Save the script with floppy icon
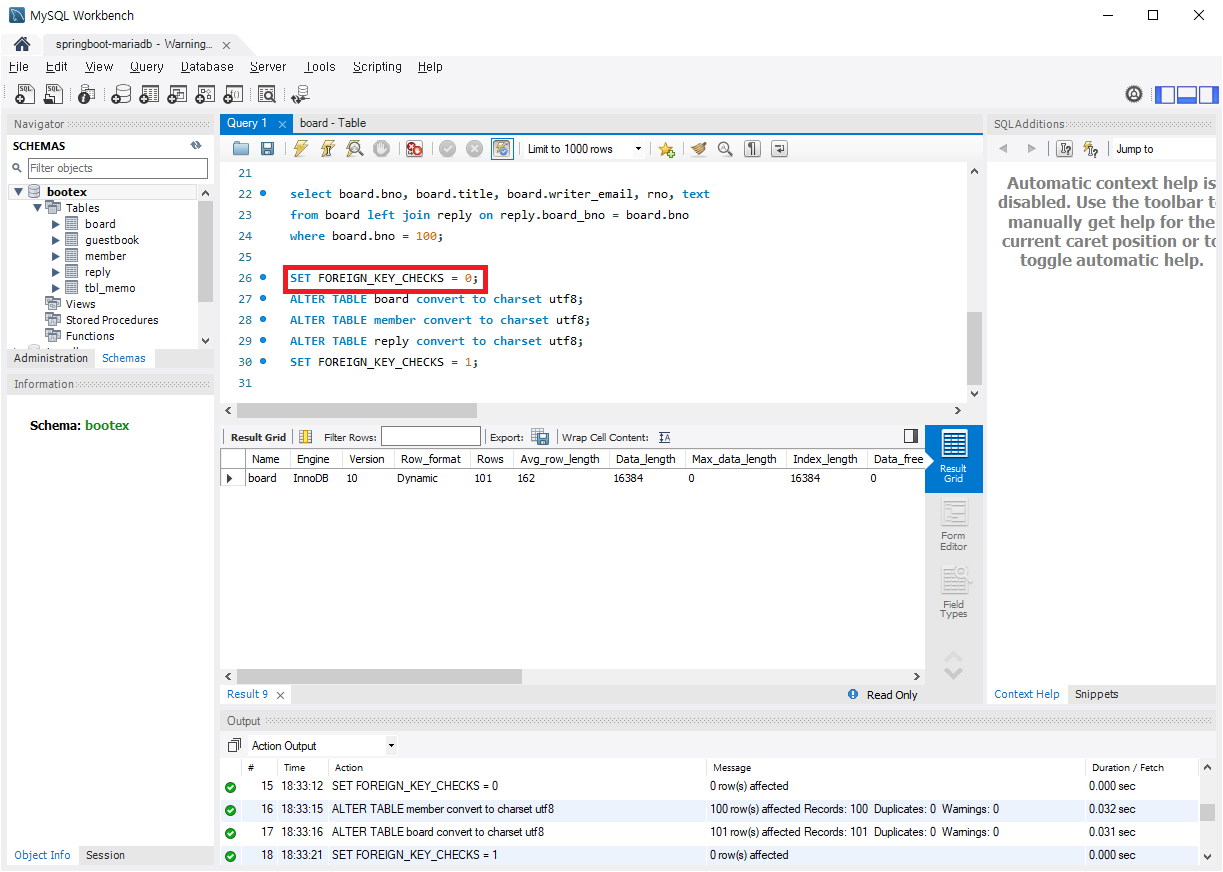The image size is (1223, 872). point(267,149)
